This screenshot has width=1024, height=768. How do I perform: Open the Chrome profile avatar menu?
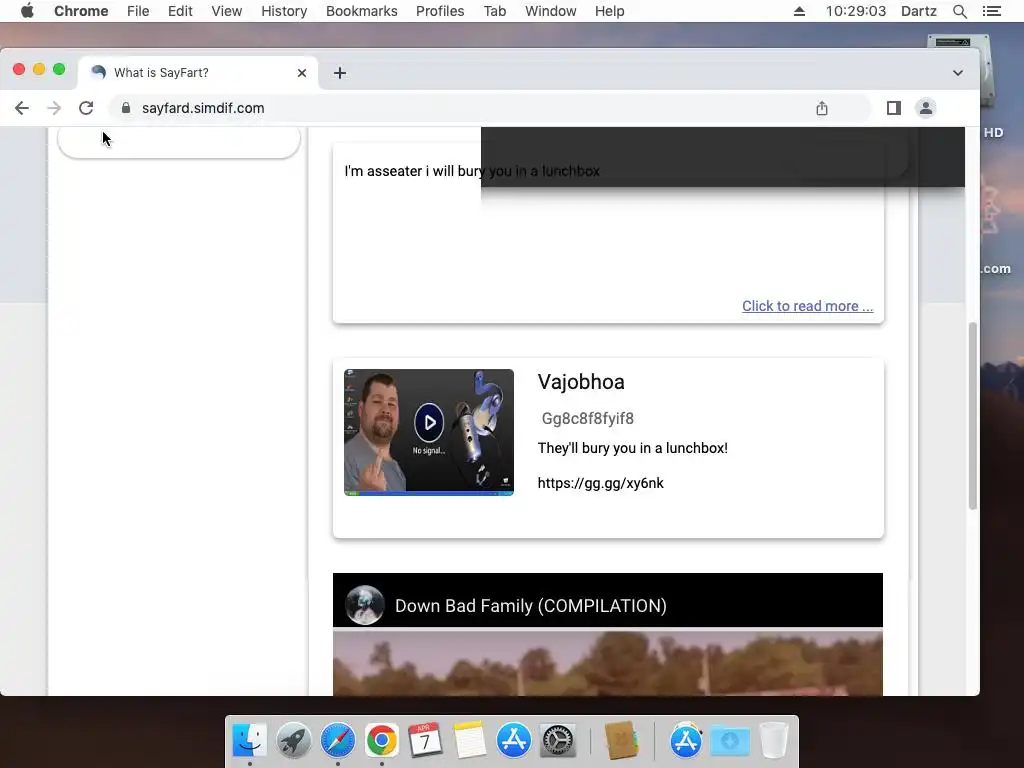click(925, 108)
